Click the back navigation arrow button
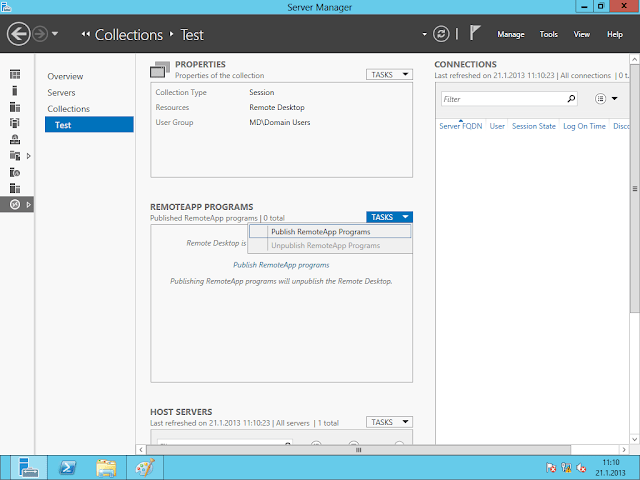The height and width of the screenshot is (480, 640). (18, 34)
